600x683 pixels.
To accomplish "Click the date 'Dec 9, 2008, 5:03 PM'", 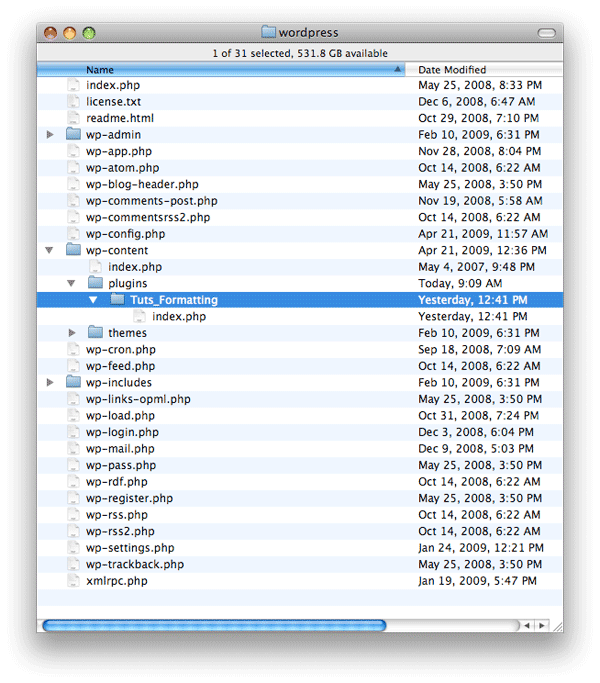I will pos(476,449).
